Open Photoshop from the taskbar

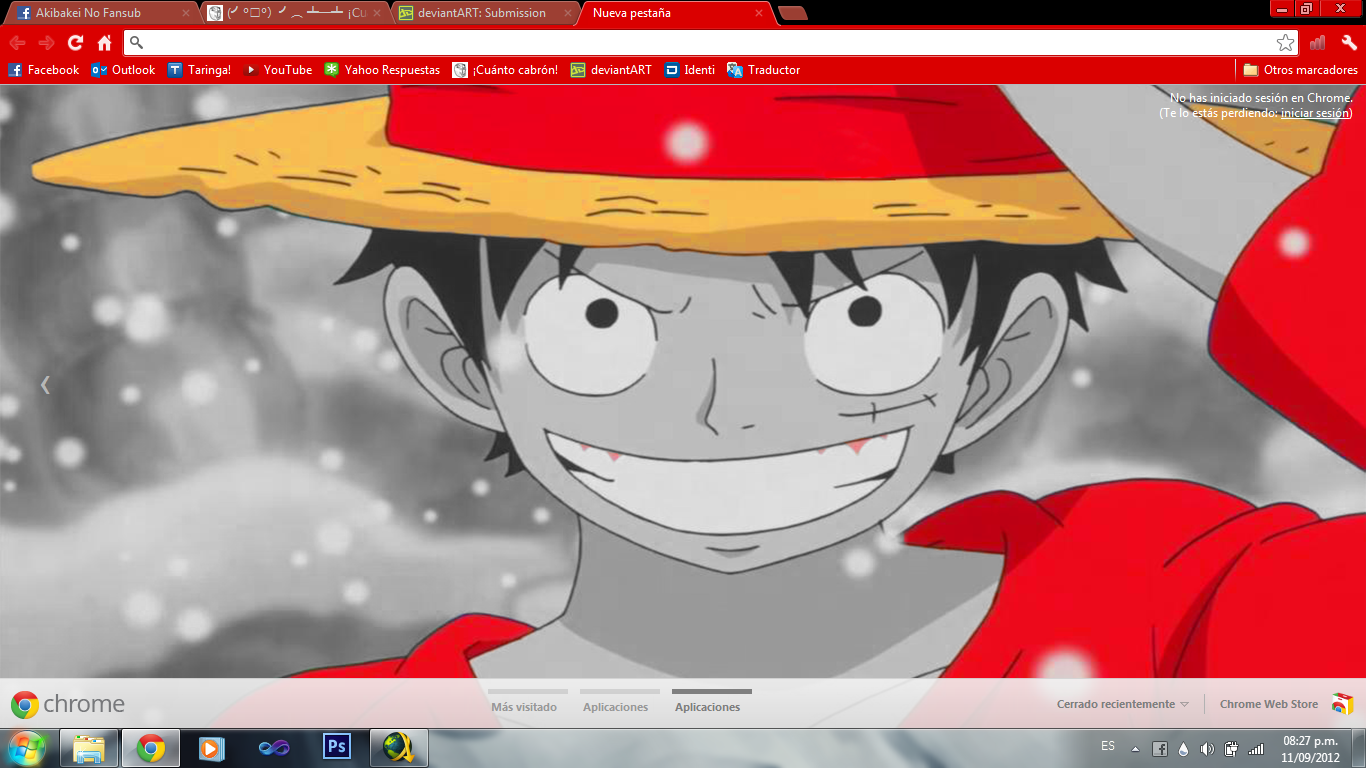(335, 748)
